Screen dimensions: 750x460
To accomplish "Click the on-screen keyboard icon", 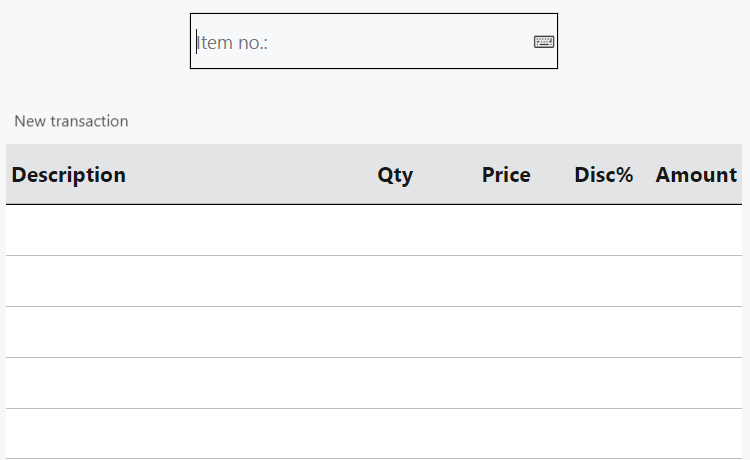I will point(544,42).
